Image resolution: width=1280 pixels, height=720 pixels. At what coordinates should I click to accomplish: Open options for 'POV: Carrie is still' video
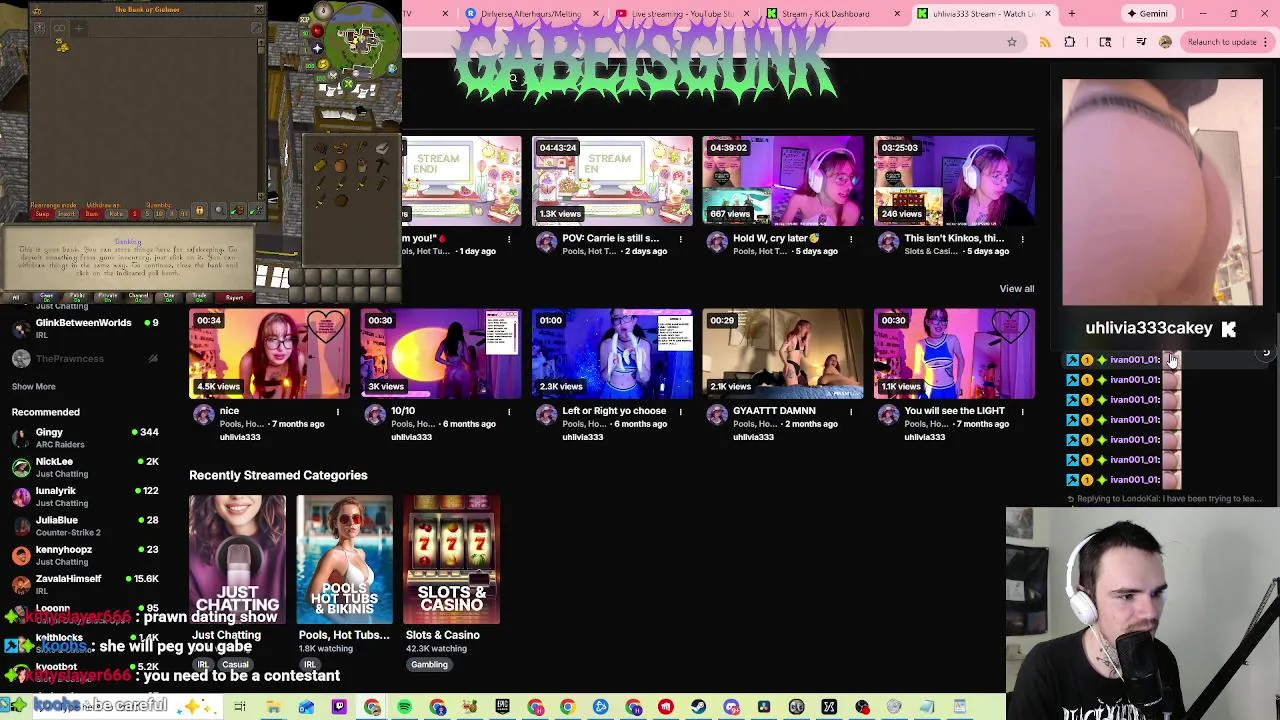point(680,239)
